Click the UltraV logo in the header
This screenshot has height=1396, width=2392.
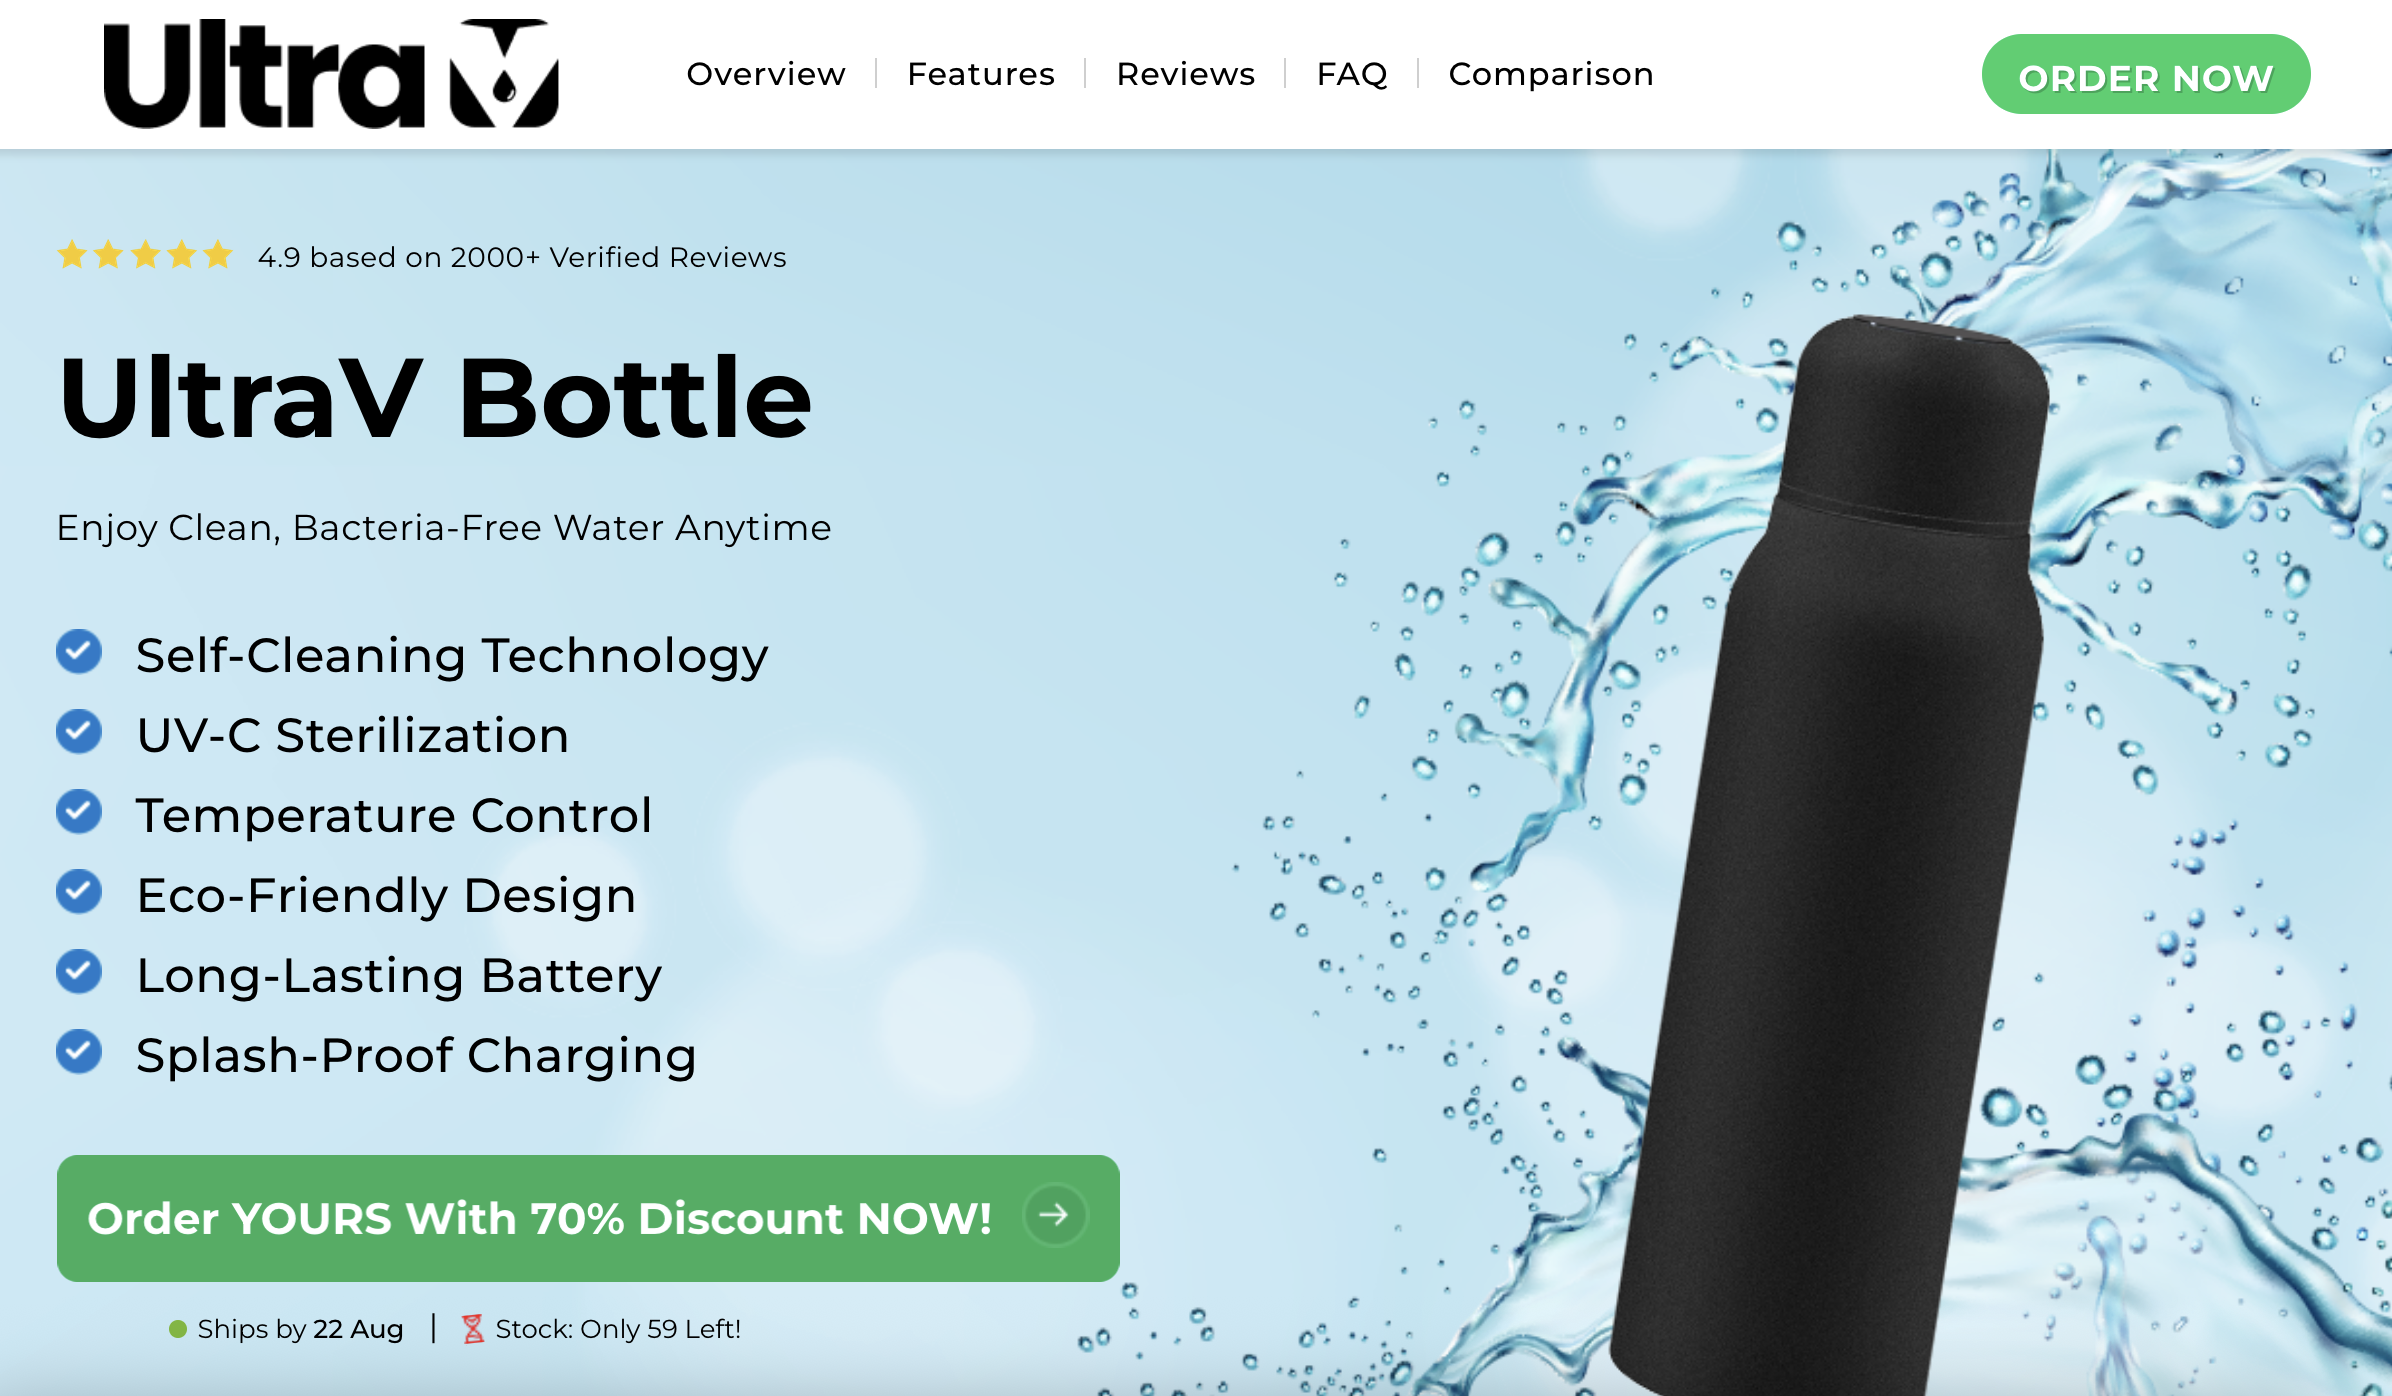[x=331, y=74]
